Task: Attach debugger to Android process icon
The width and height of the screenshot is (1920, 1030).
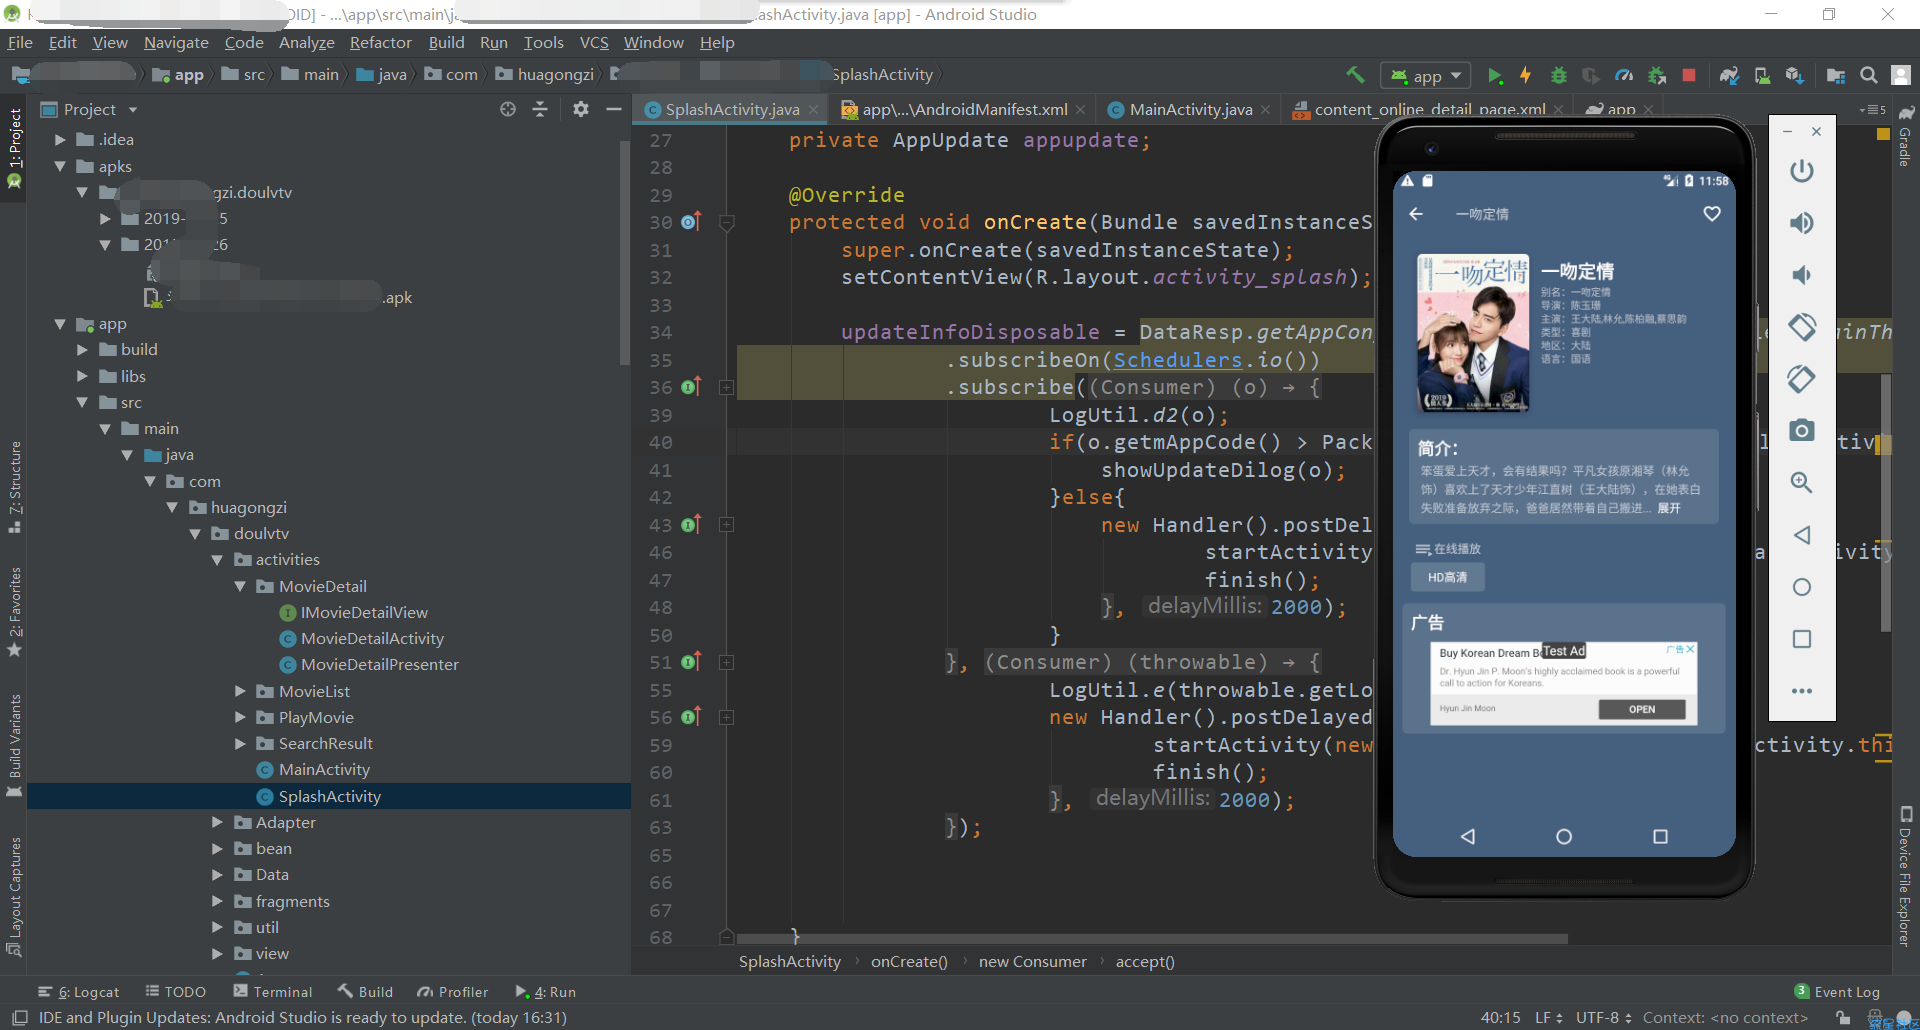Action: point(1657,75)
